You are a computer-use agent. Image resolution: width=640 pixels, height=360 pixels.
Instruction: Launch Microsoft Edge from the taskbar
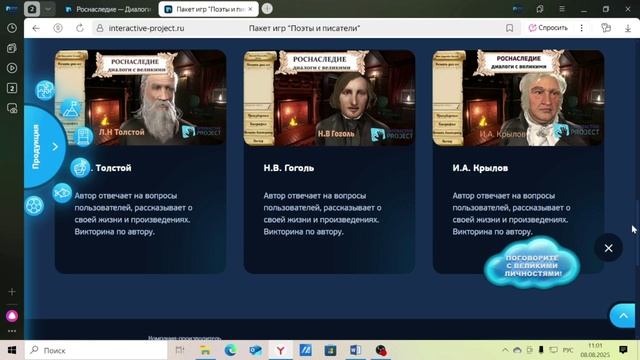tap(230, 350)
